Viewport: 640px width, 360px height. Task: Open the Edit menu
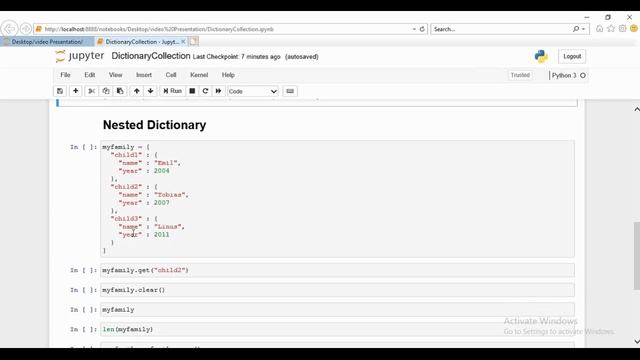pyautogui.click(x=90, y=75)
